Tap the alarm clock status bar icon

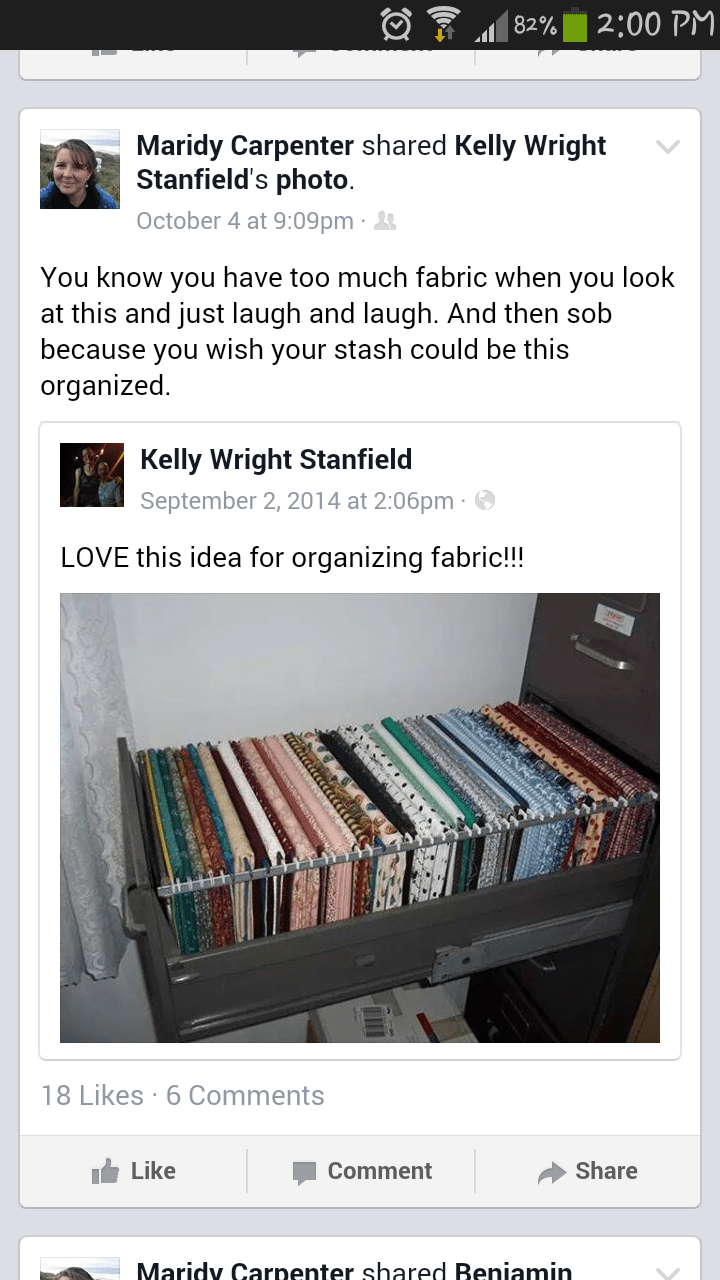[x=397, y=24]
